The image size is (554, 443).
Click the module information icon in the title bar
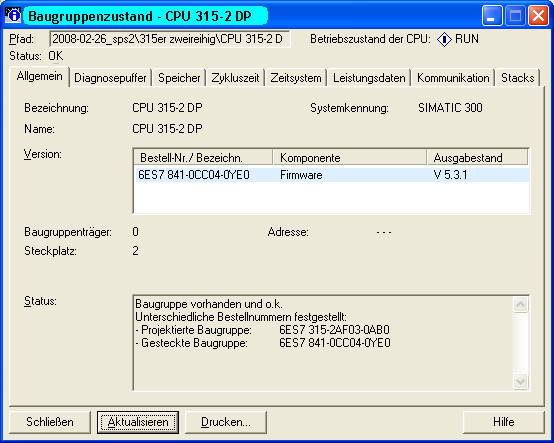pyautogui.click(x=13, y=15)
